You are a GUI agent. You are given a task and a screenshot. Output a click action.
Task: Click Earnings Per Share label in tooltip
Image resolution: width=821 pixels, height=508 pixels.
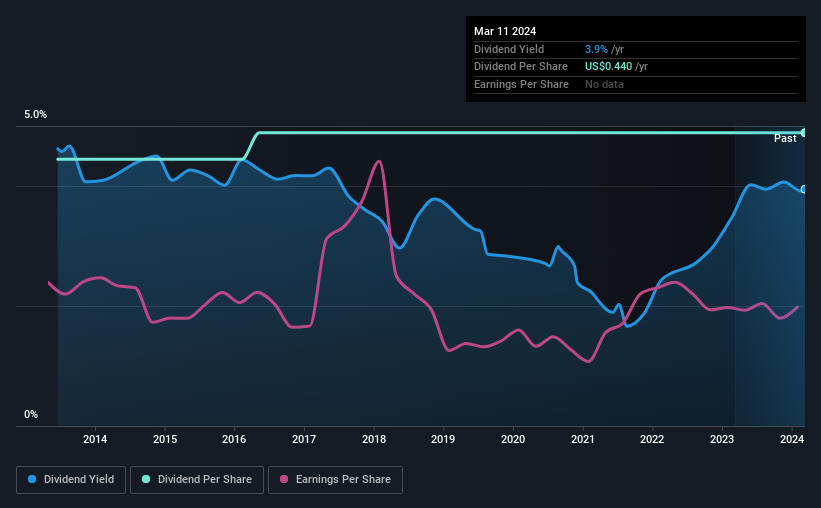(x=521, y=84)
